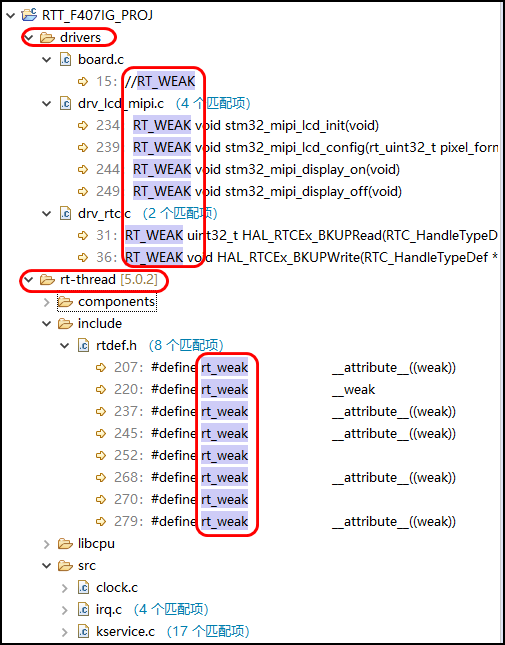Open match stm32_mipi_display_on on line 244
This screenshot has height=645, width=505.
(x=266, y=169)
